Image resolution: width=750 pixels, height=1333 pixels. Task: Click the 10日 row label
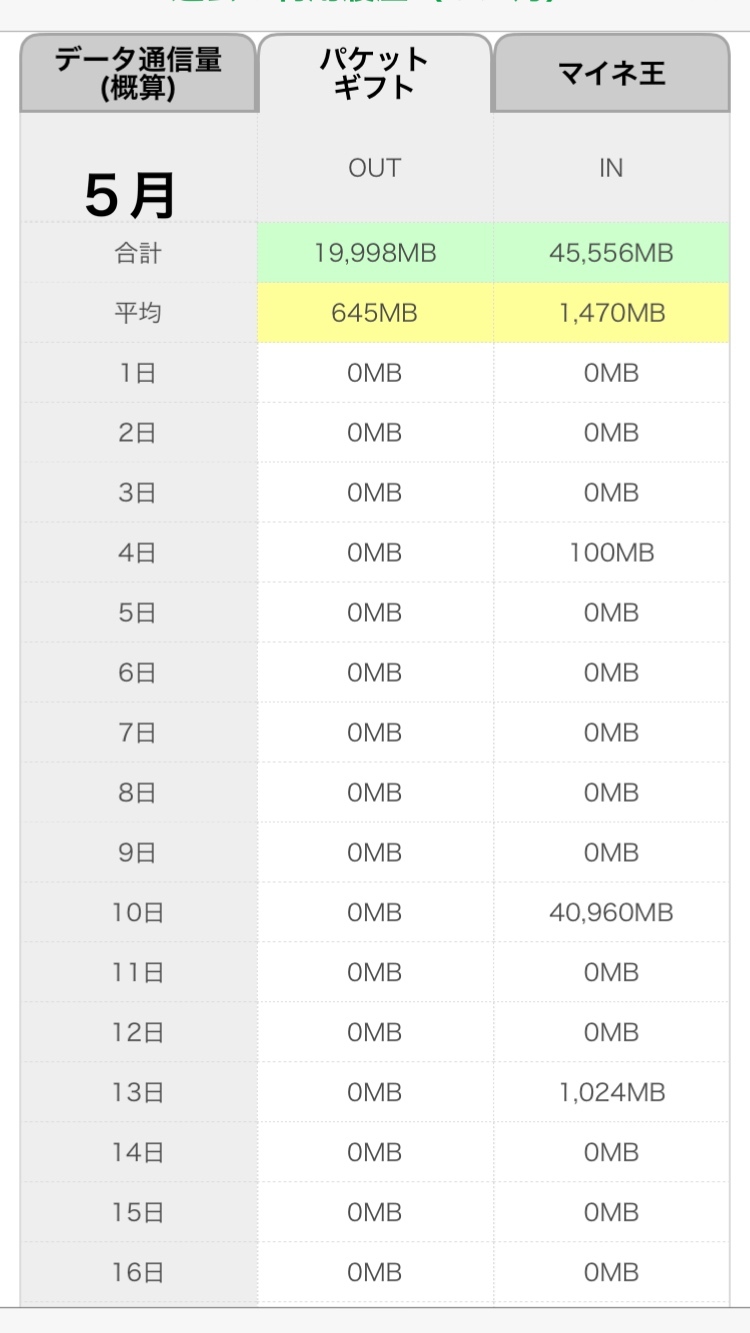[x=138, y=912]
